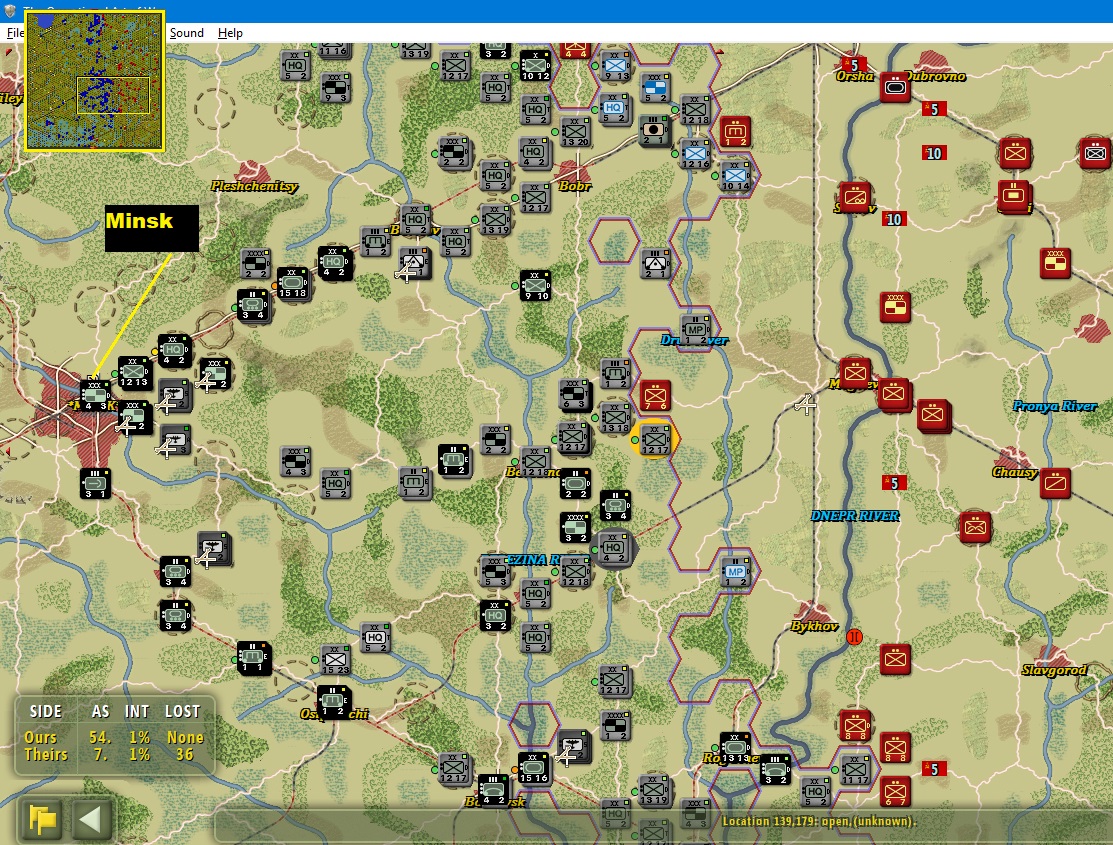The height and width of the screenshot is (845, 1113).
Task: Click the Bykhov town hex
Action: click(x=814, y=615)
